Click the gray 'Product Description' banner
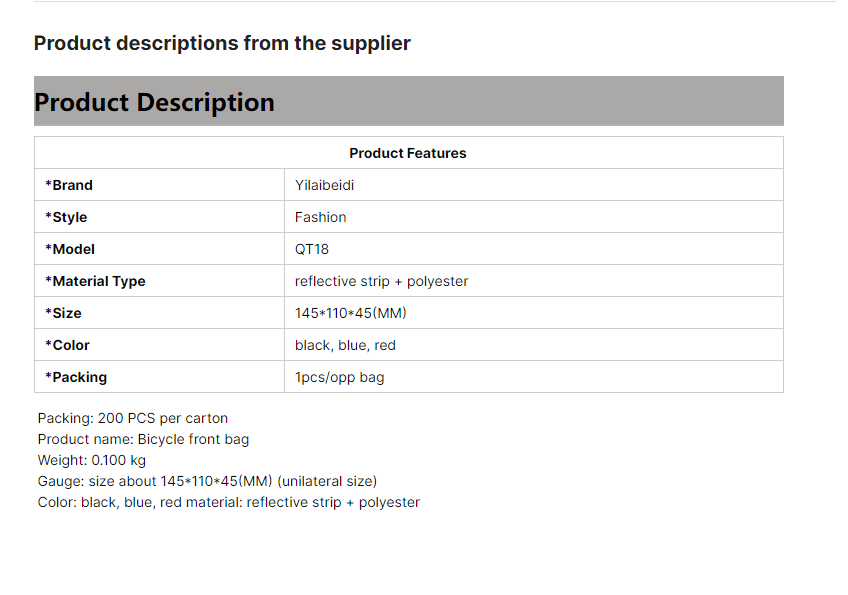 click(x=155, y=102)
